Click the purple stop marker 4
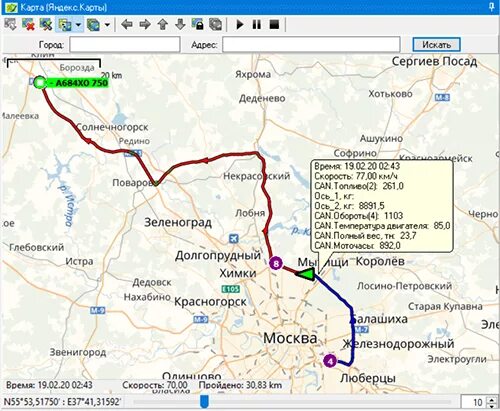Screen dimensions: 500x411 (x=330, y=361)
